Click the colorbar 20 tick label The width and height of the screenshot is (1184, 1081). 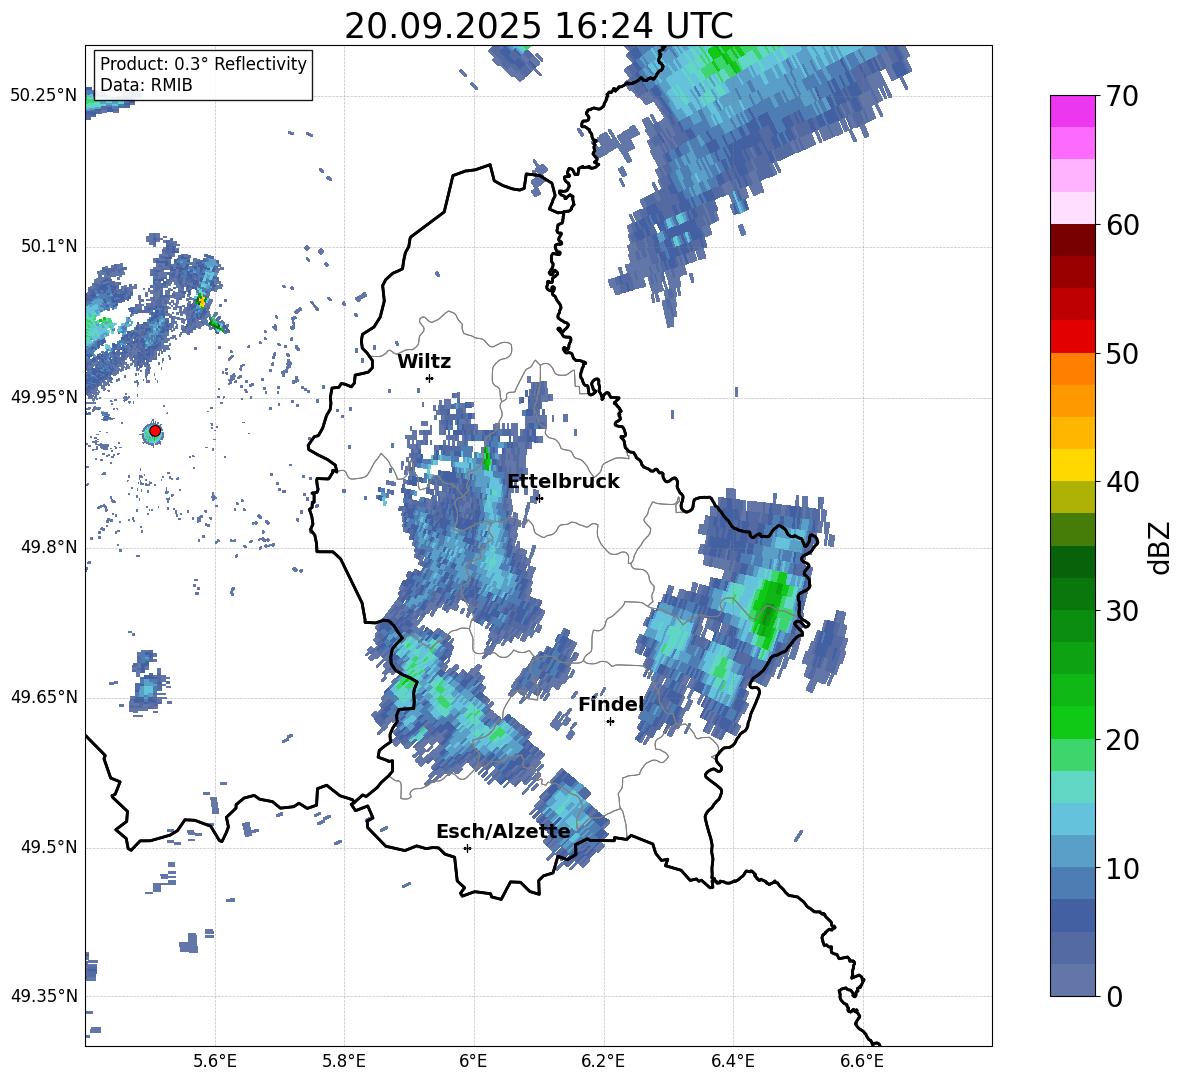(1122, 740)
